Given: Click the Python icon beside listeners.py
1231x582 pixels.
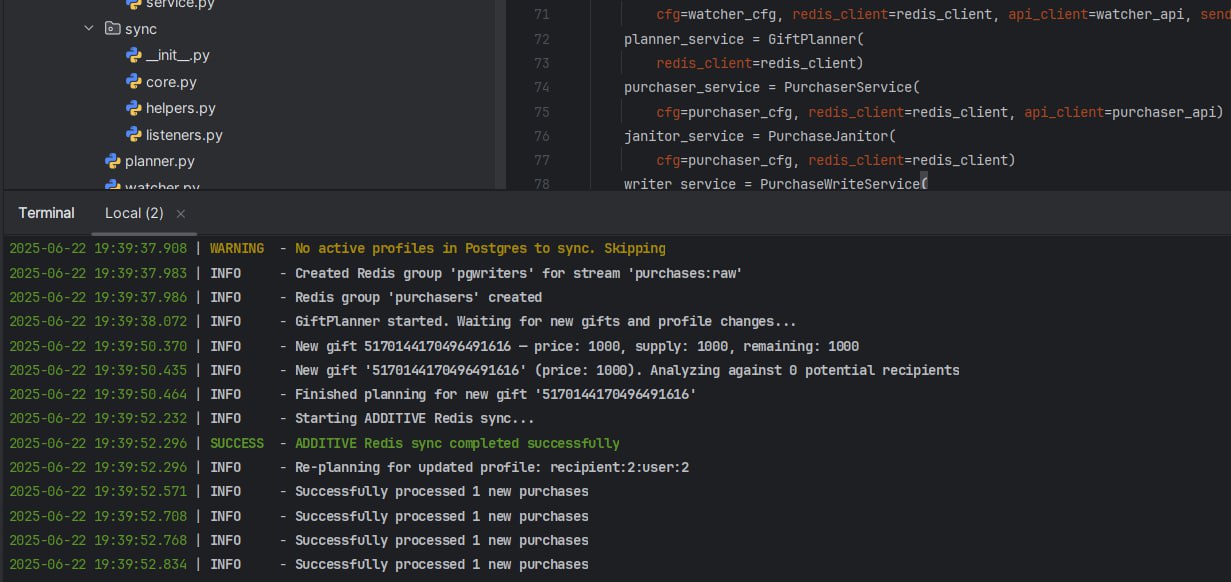Looking at the screenshot, I should point(133,134).
